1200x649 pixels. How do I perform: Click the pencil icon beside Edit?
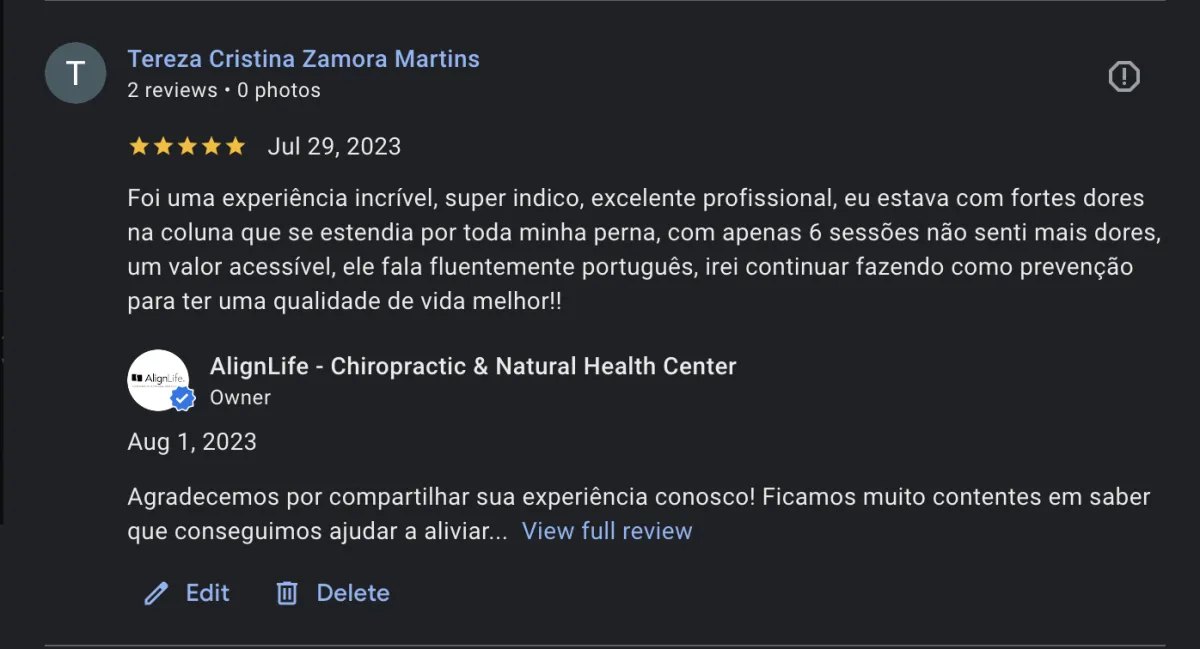(156, 594)
